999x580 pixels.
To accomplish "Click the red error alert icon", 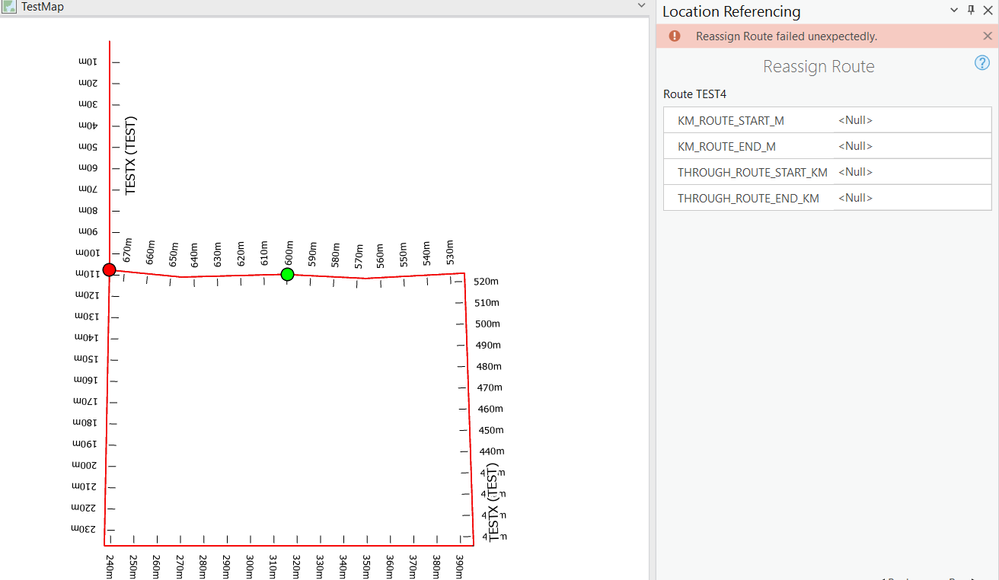I will [x=674, y=36].
